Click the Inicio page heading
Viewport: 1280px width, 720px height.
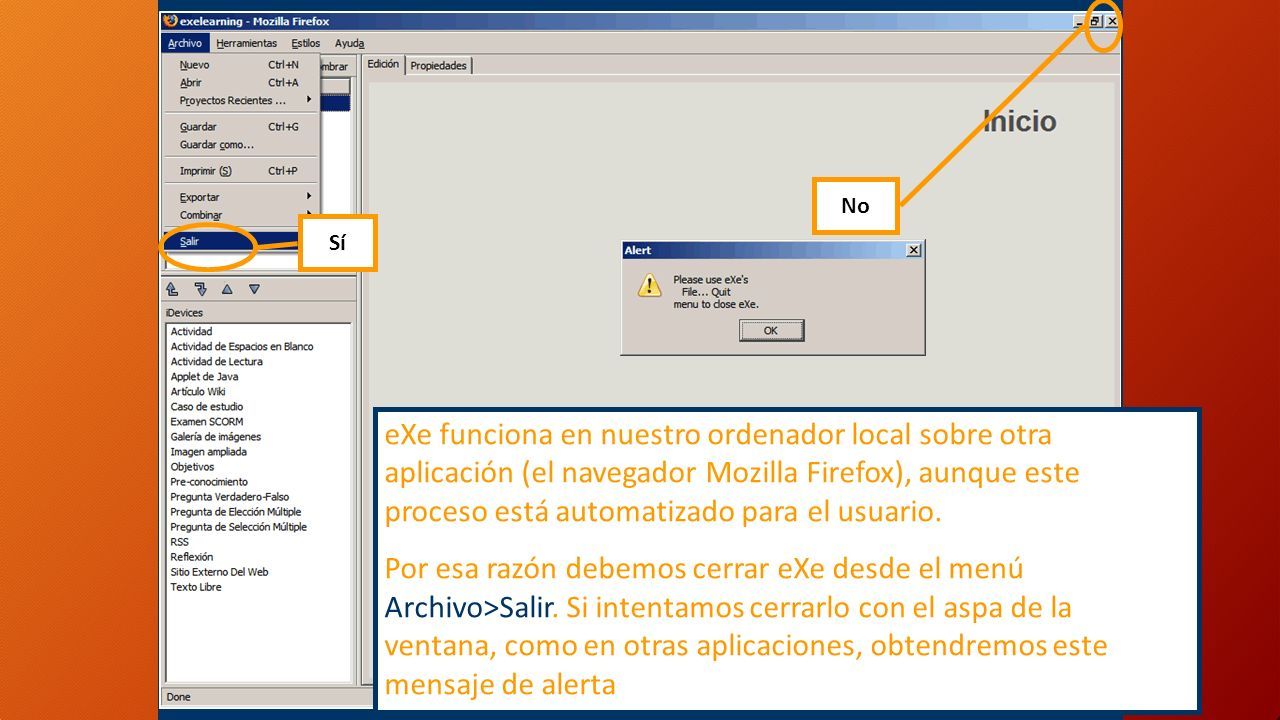click(x=1019, y=122)
